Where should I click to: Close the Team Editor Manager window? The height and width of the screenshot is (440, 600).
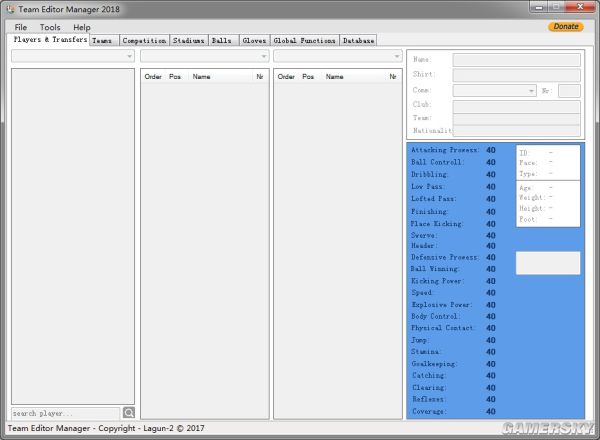click(580, 7)
